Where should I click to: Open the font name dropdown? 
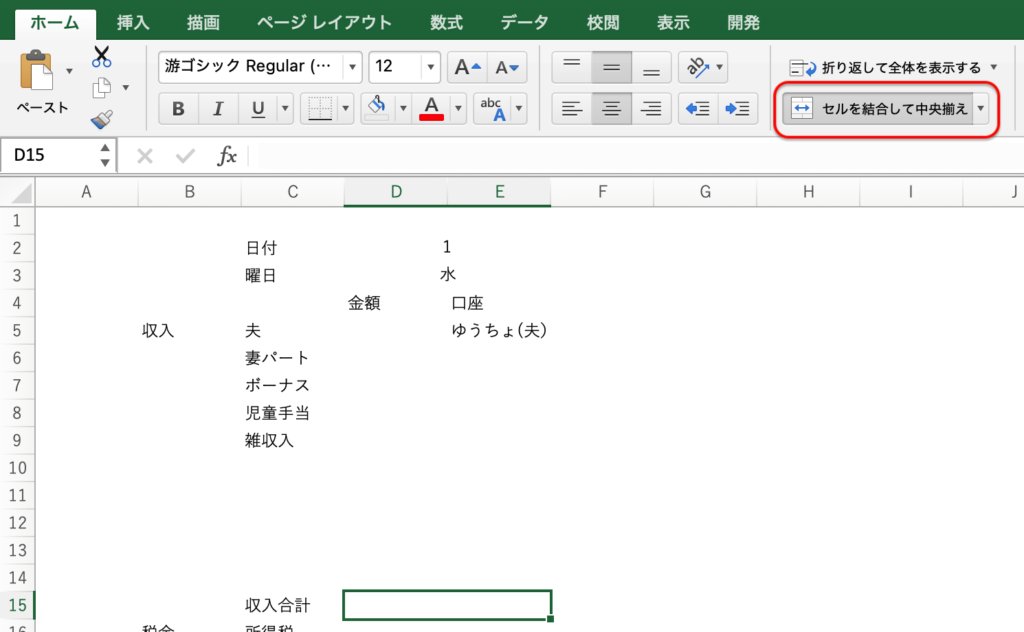[x=352, y=68]
